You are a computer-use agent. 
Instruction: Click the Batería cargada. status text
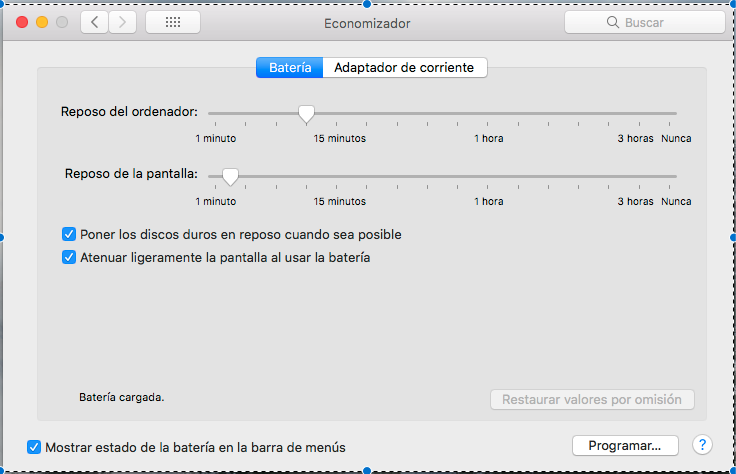coord(122,397)
